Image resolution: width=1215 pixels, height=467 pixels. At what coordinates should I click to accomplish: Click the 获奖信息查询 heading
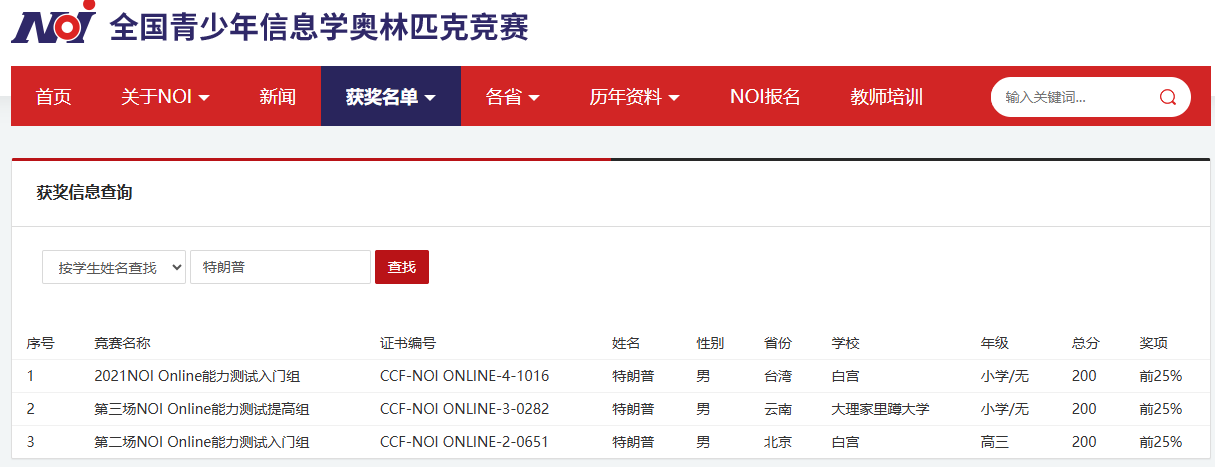(x=84, y=192)
